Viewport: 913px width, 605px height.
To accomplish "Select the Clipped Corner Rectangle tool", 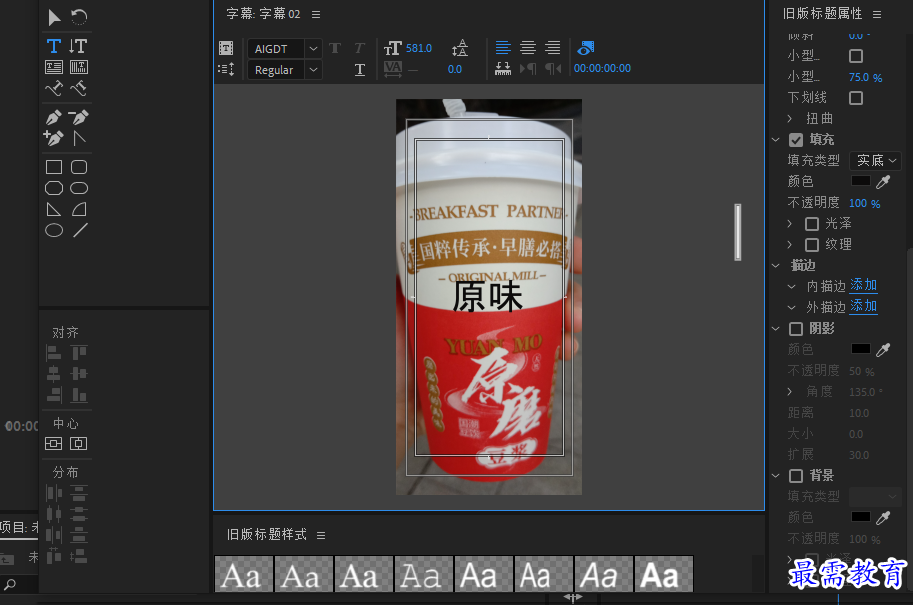I will tap(54, 188).
